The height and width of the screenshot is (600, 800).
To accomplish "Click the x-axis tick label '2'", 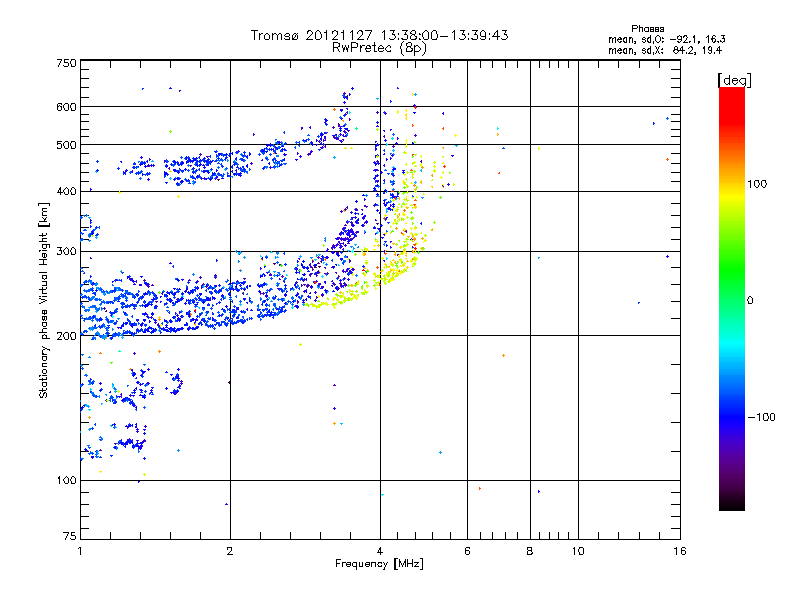I will pyautogui.click(x=230, y=551).
